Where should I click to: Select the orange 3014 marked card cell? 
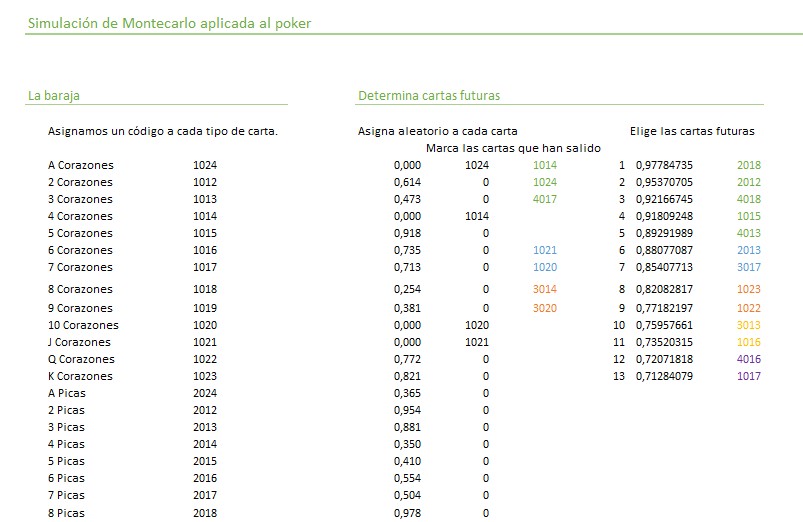tap(544, 289)
